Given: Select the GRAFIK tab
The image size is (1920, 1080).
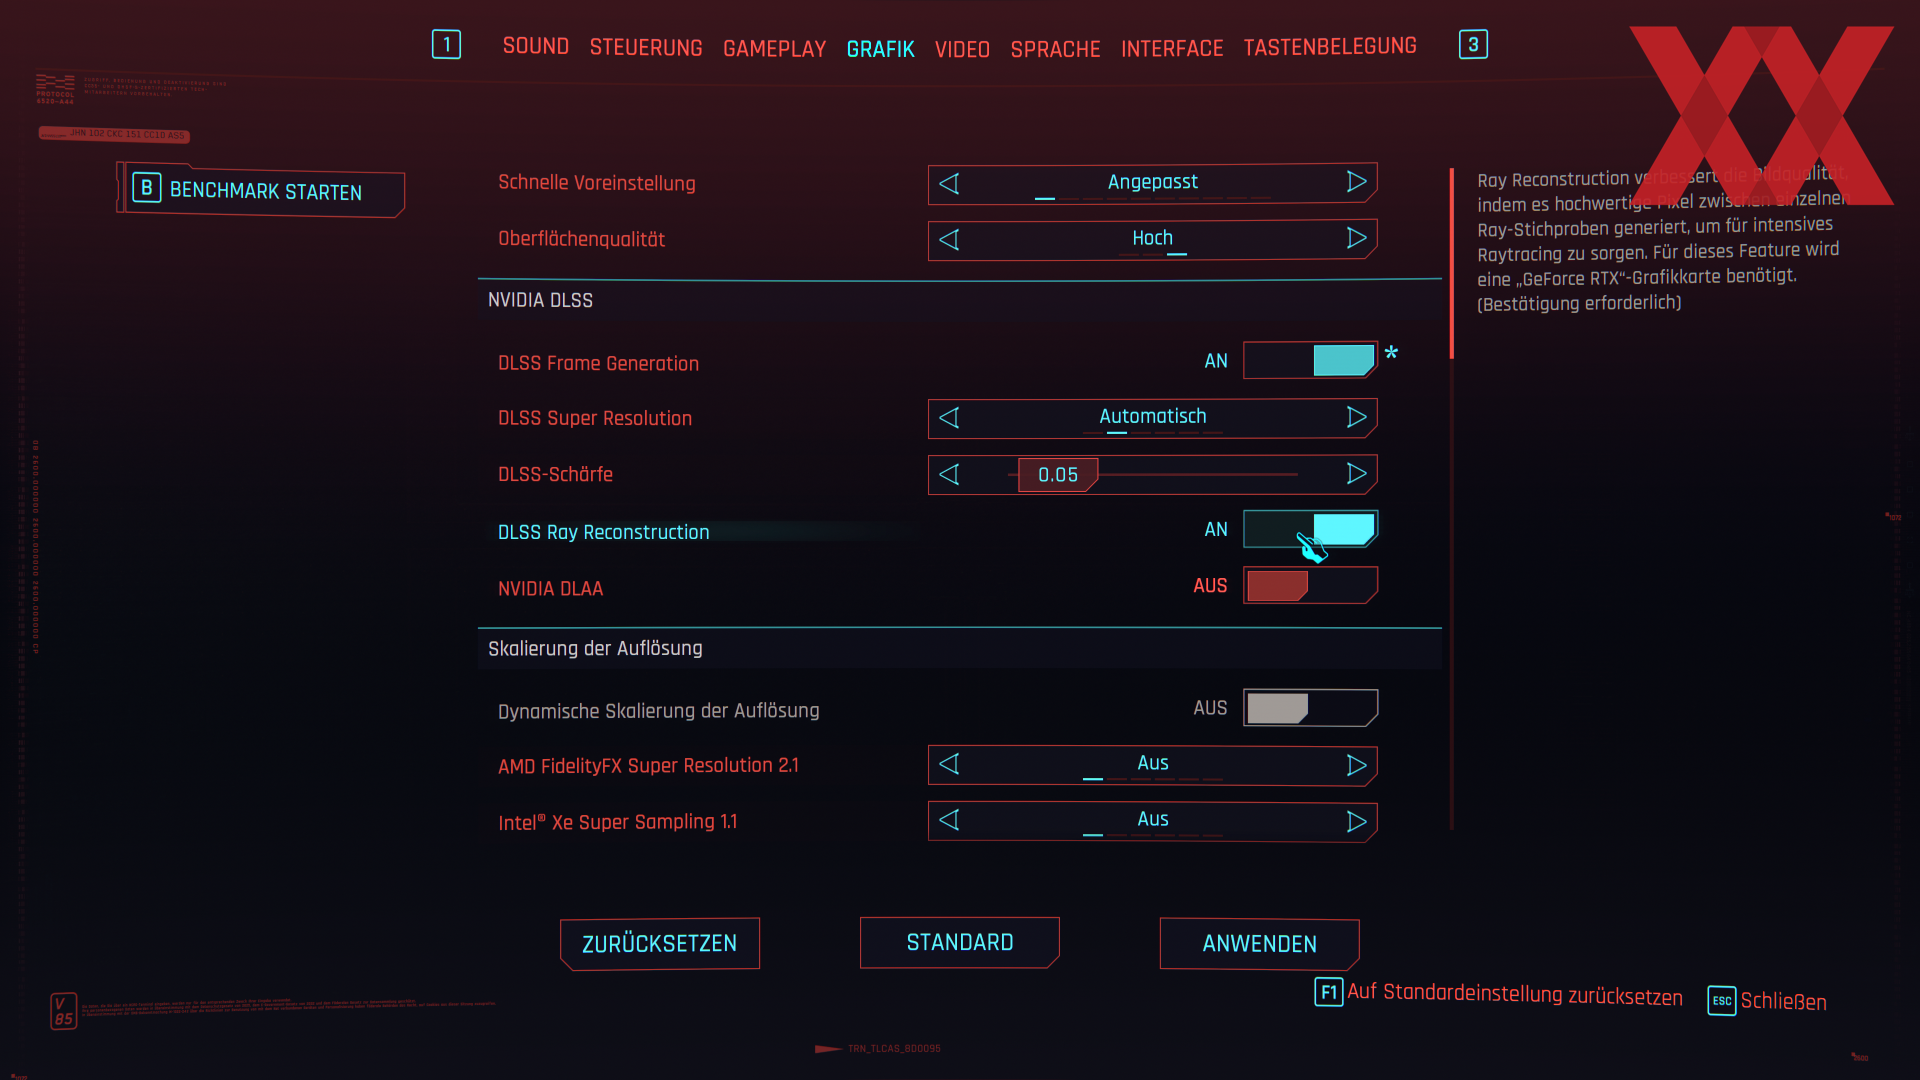Looking at the screenshot, I should (880, 49).
